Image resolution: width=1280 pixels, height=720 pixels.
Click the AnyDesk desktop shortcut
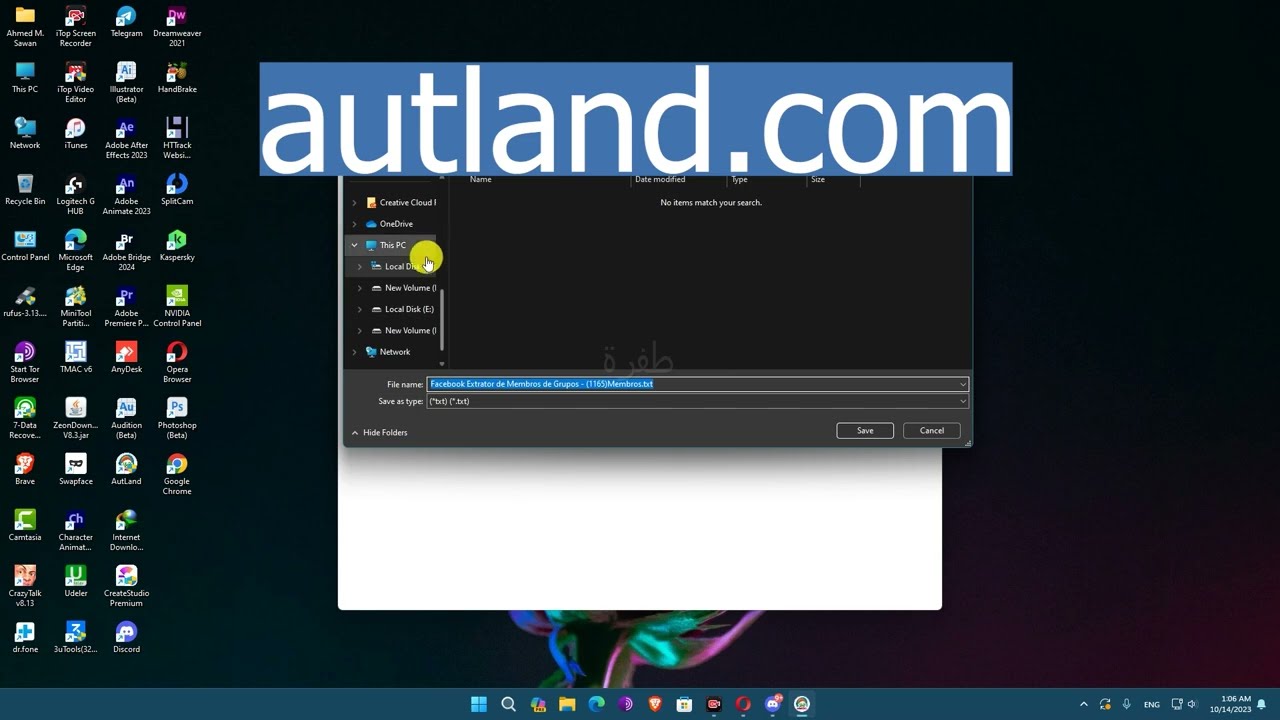click(126, 358)
